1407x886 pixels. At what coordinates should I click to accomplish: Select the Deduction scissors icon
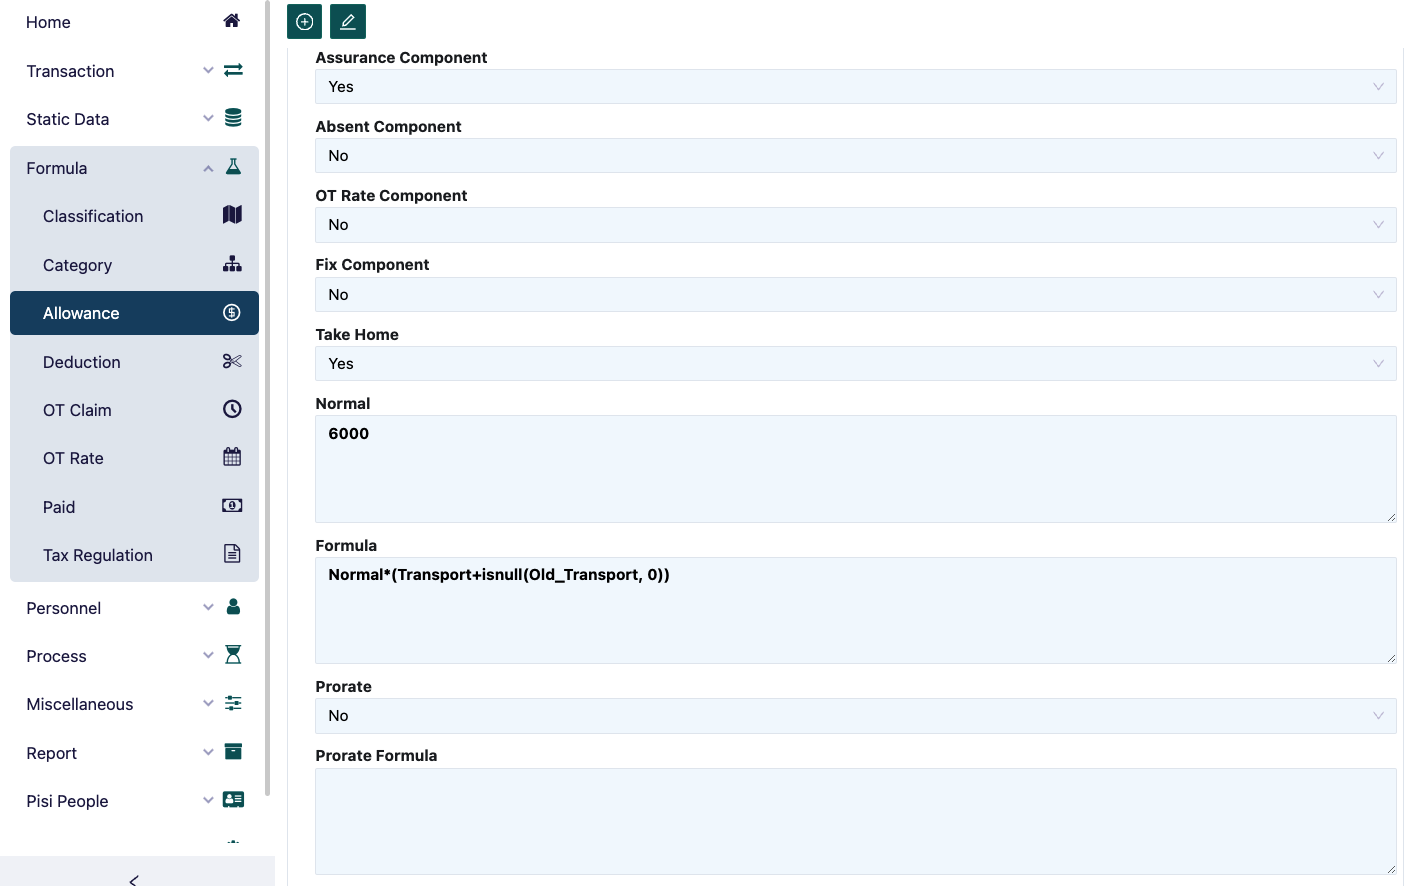pos(232,360)
